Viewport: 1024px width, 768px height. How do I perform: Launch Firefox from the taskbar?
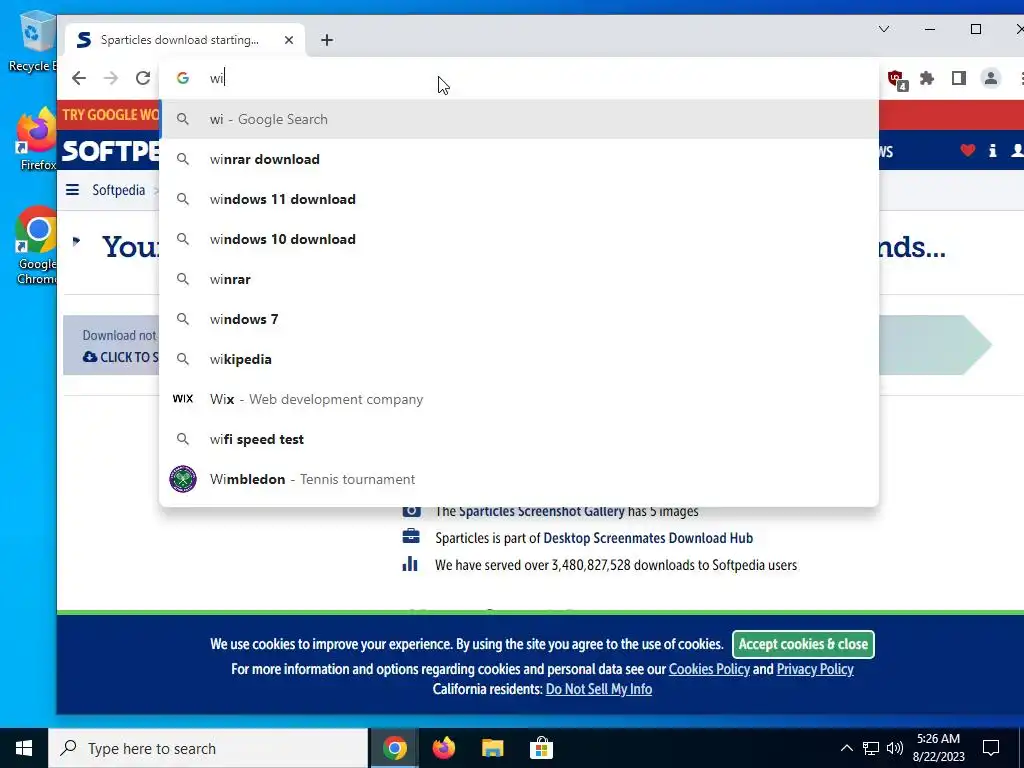[x=443, y=748]
